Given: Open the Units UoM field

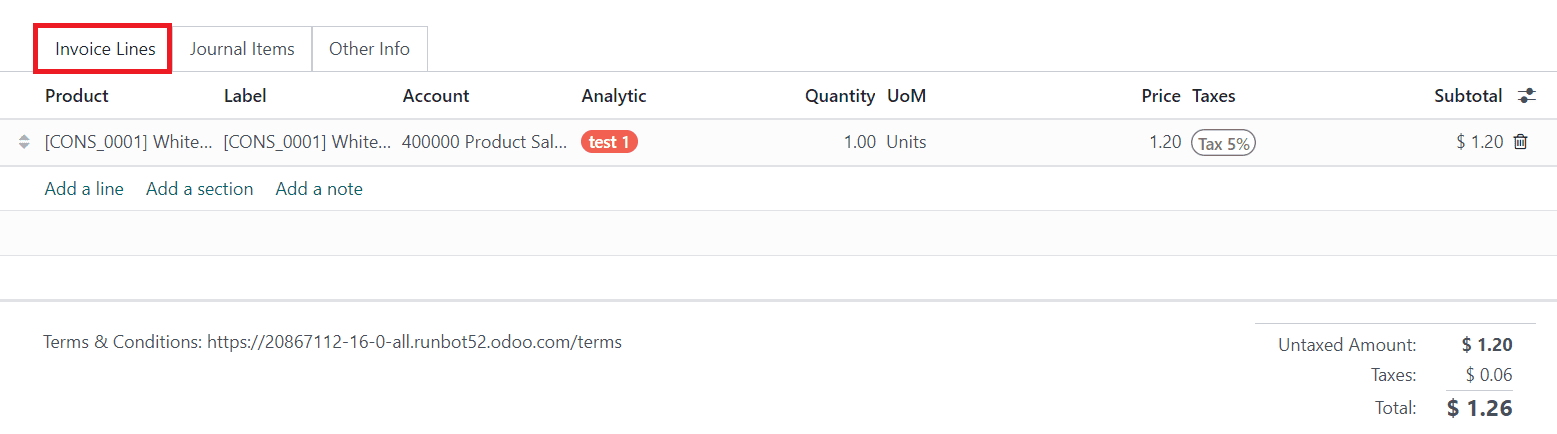Looking at the screenshot, I should (x=906, y=142).
